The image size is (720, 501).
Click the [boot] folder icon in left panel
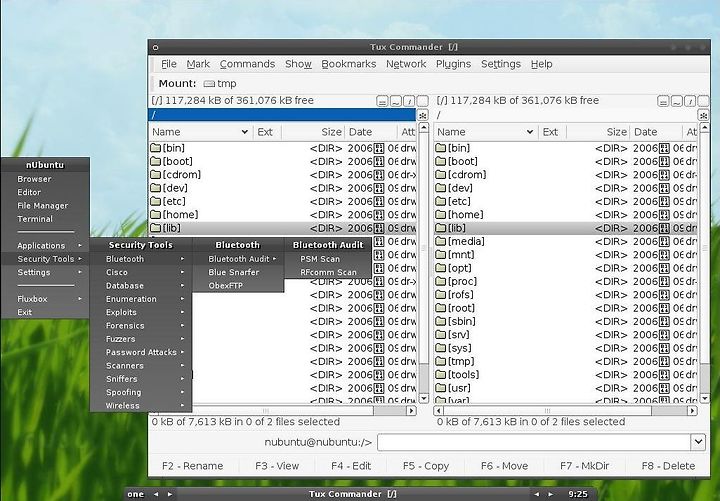156,161
